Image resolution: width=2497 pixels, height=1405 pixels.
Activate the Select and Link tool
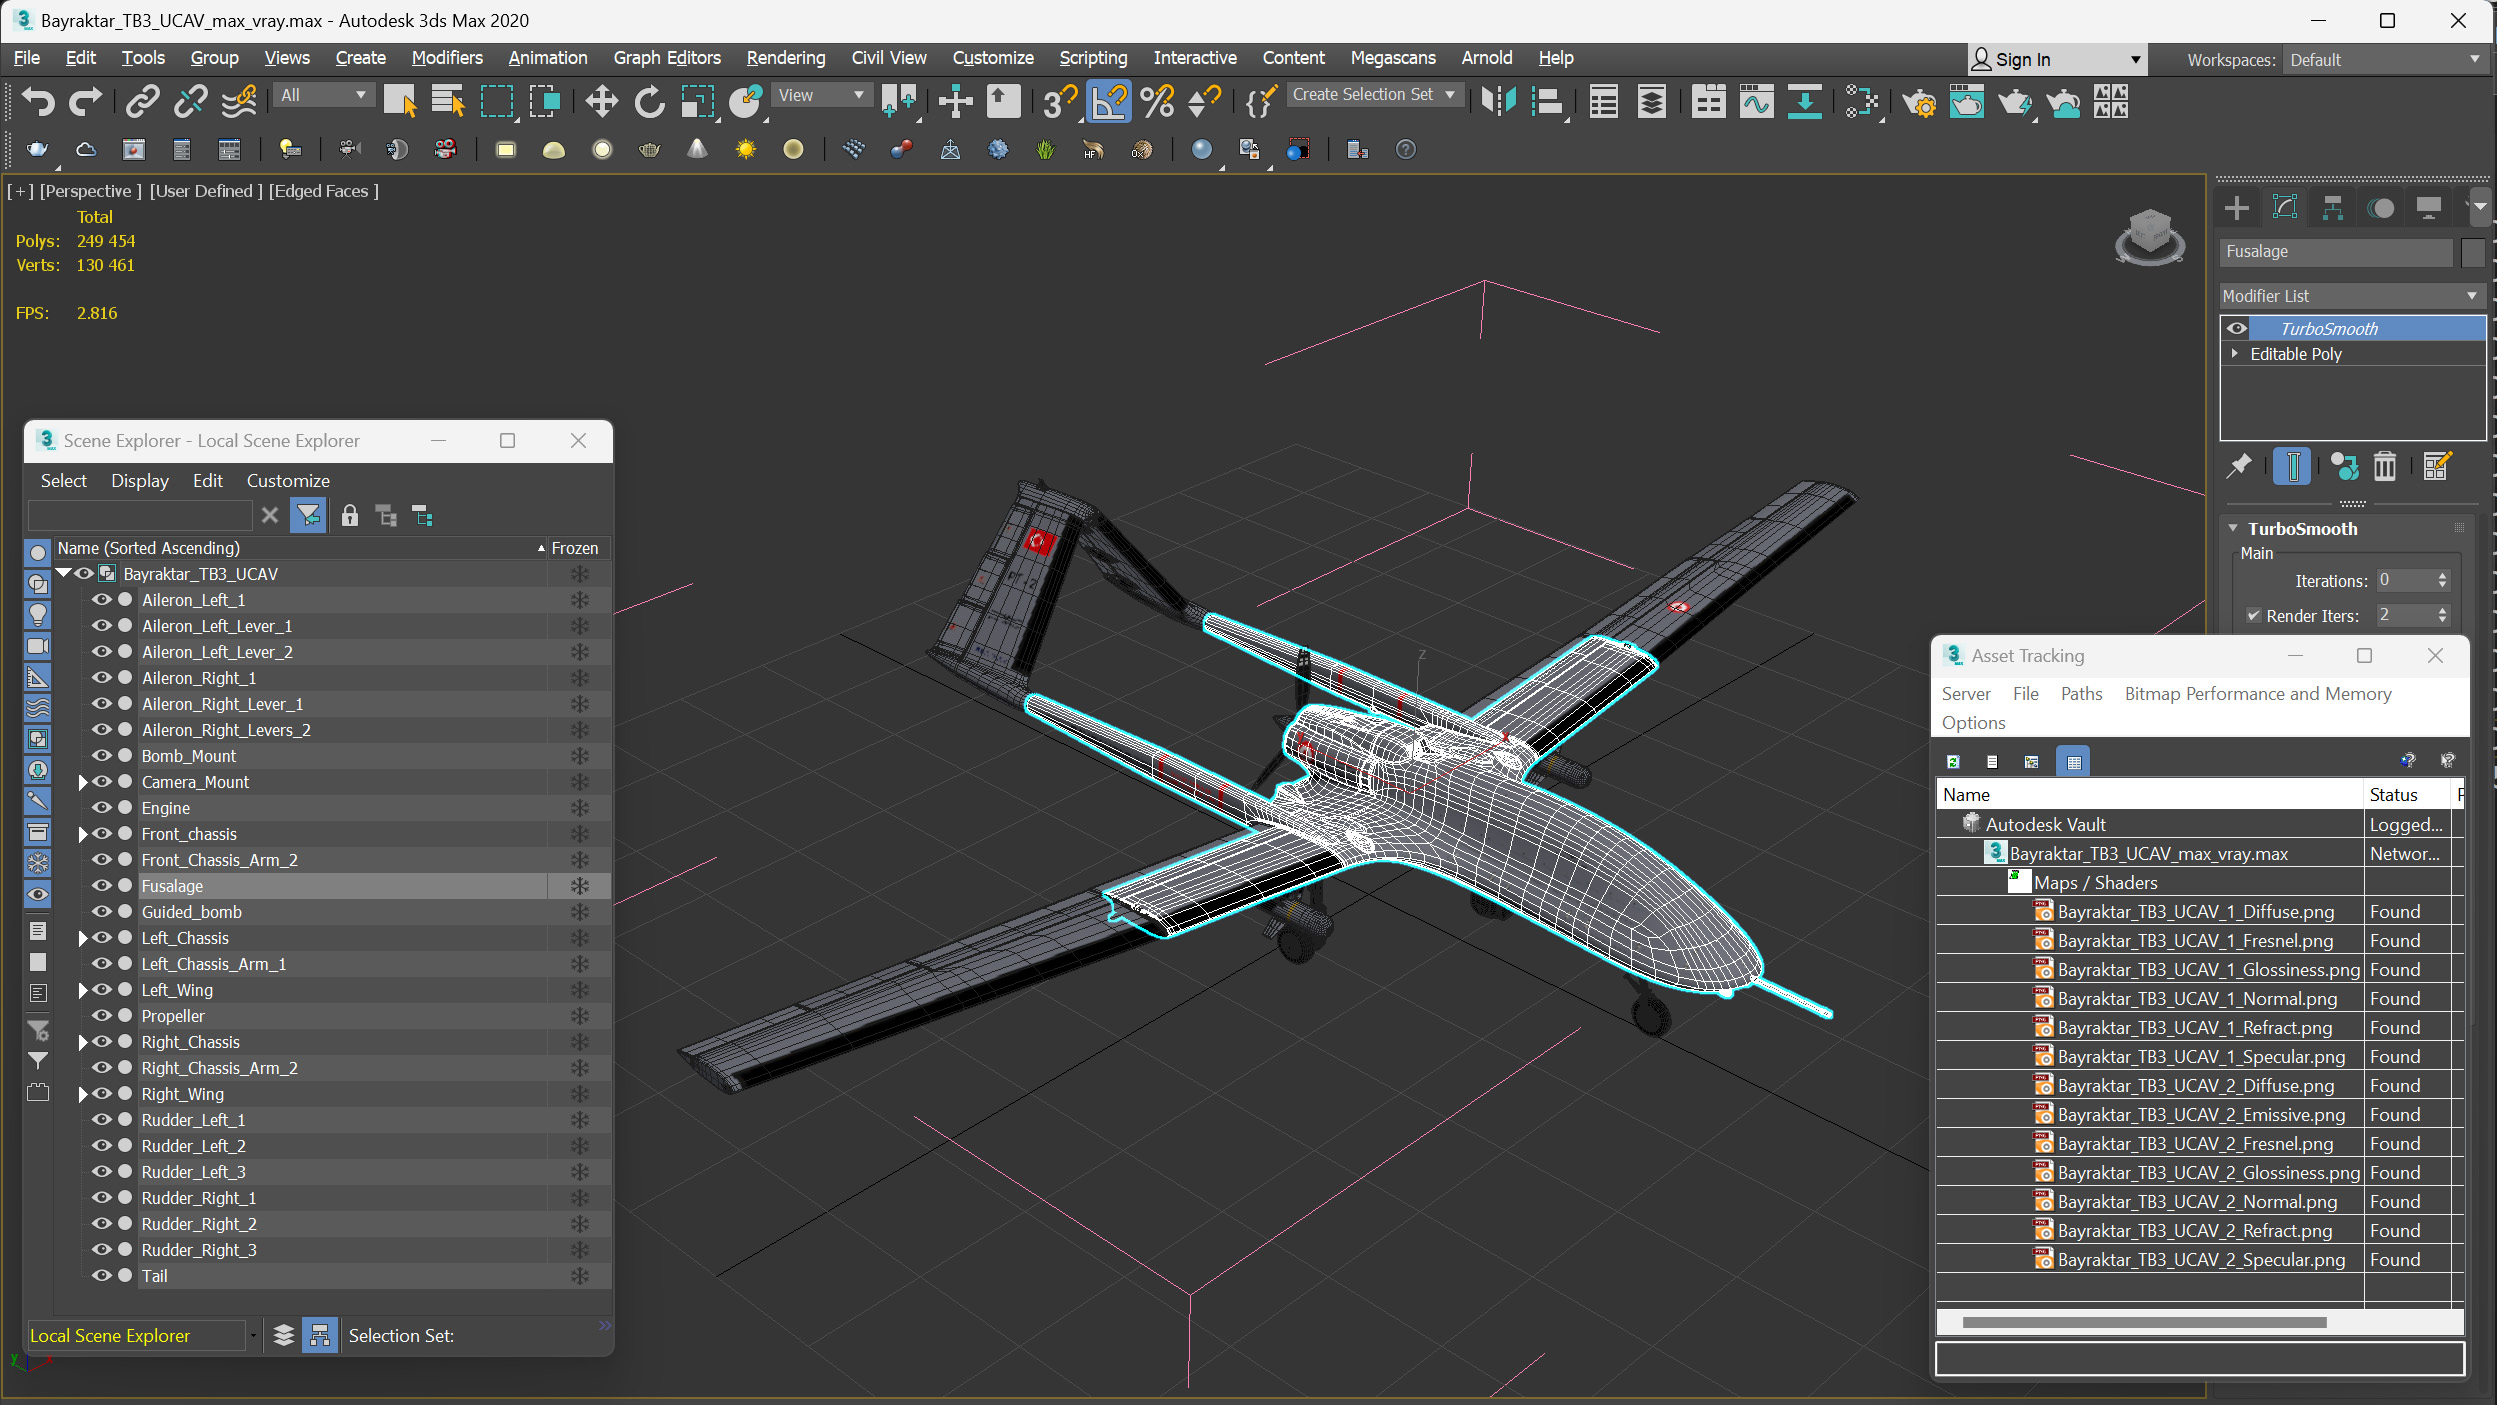[142, 101]
